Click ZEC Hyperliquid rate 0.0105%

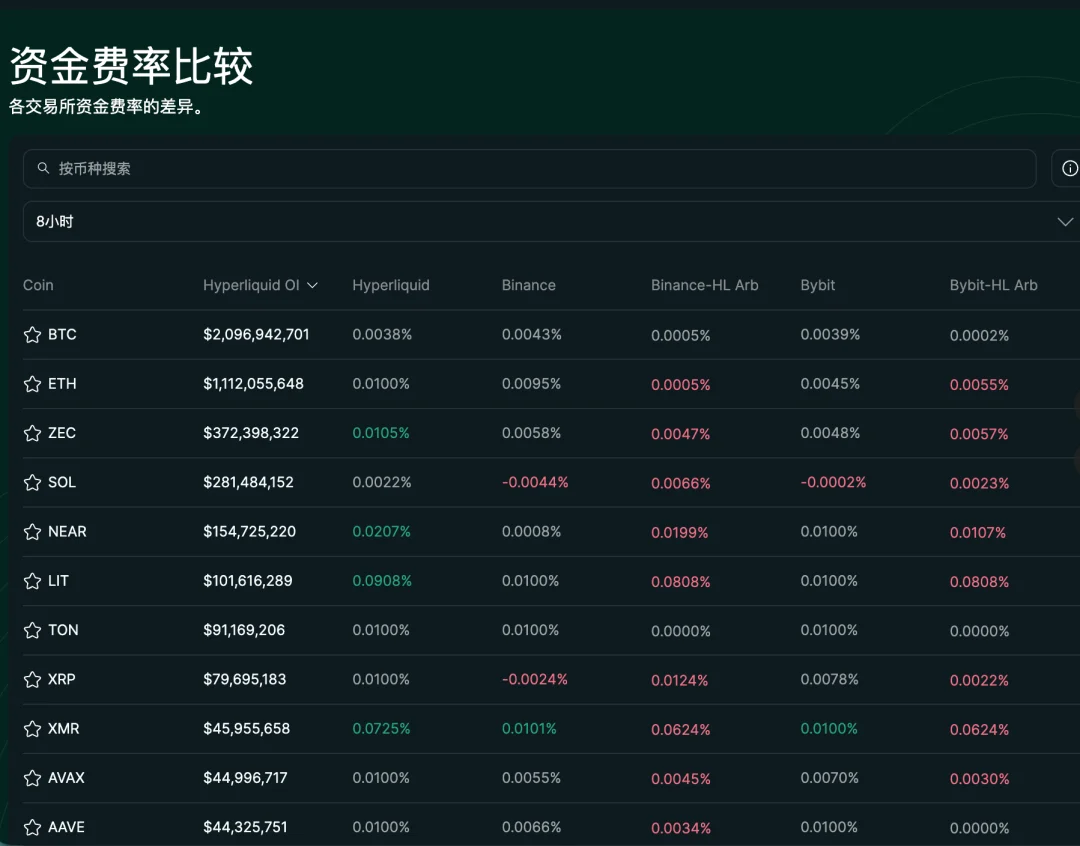(x=381, y=433)
